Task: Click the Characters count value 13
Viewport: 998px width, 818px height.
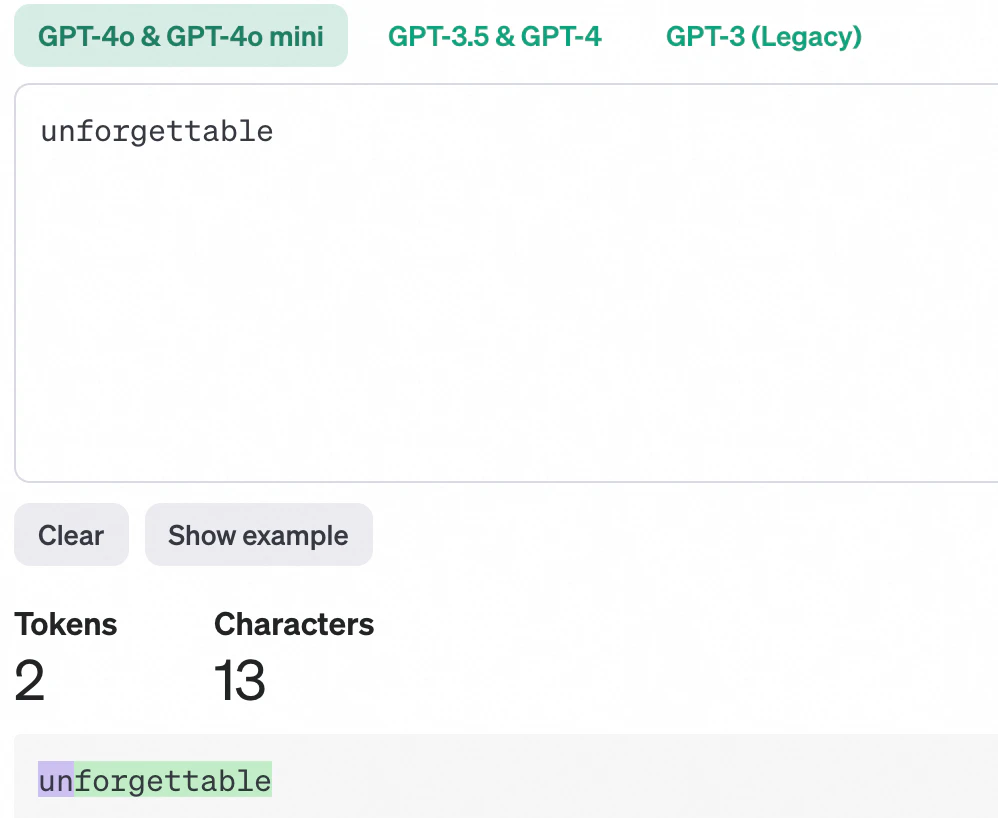Action: pyautogui.click(x=239, y=680)
